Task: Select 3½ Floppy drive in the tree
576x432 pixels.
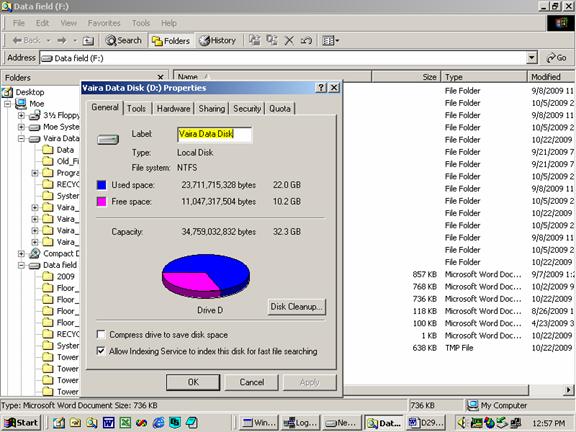Action: click(54, 115)
